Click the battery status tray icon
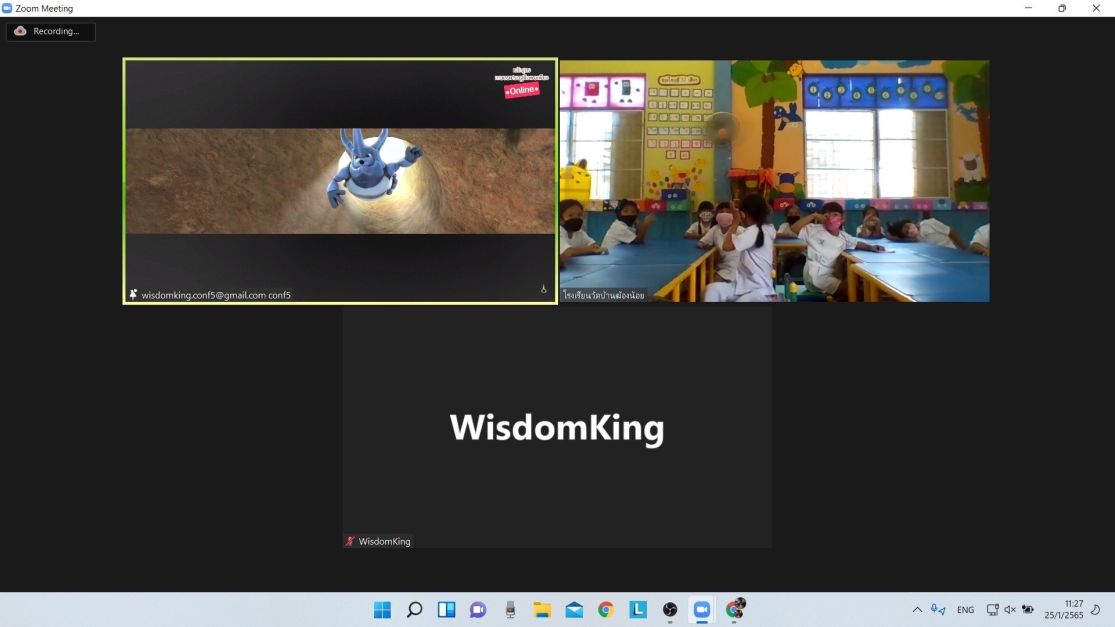 point(1028,609)
